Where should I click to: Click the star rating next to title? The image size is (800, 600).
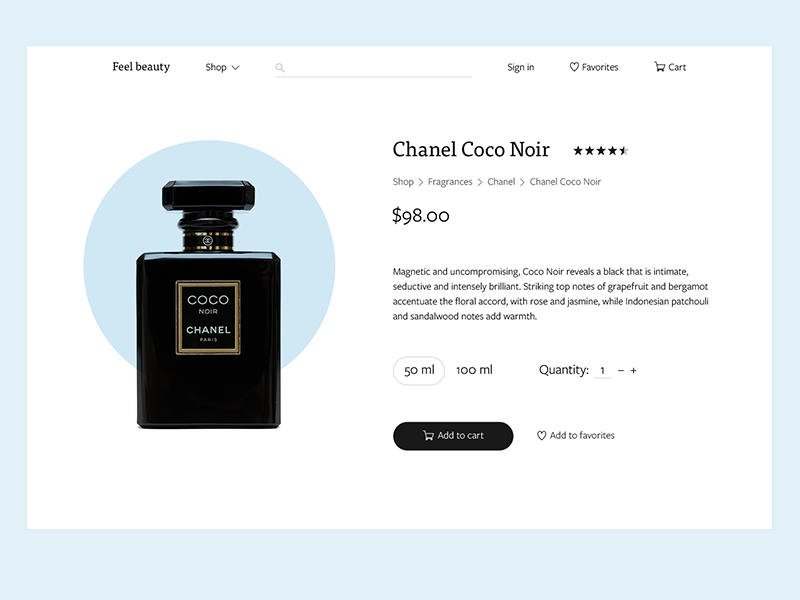(601, 151)
